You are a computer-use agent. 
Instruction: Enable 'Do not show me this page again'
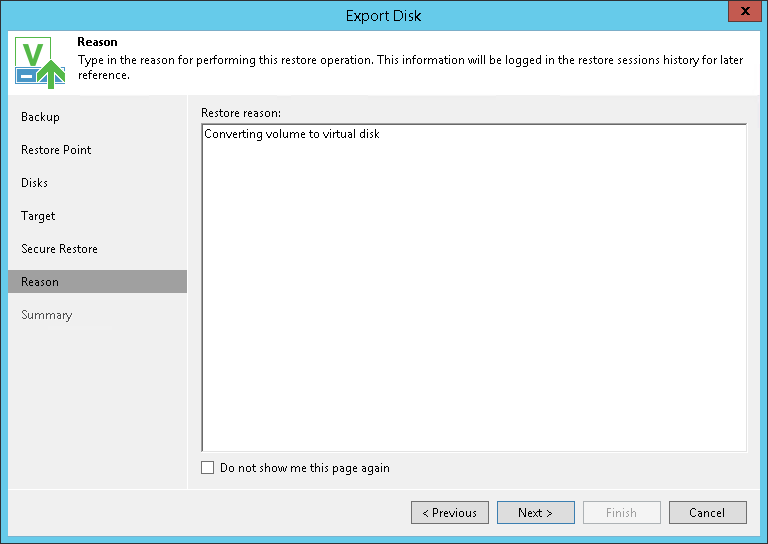(x=208, y=468)
